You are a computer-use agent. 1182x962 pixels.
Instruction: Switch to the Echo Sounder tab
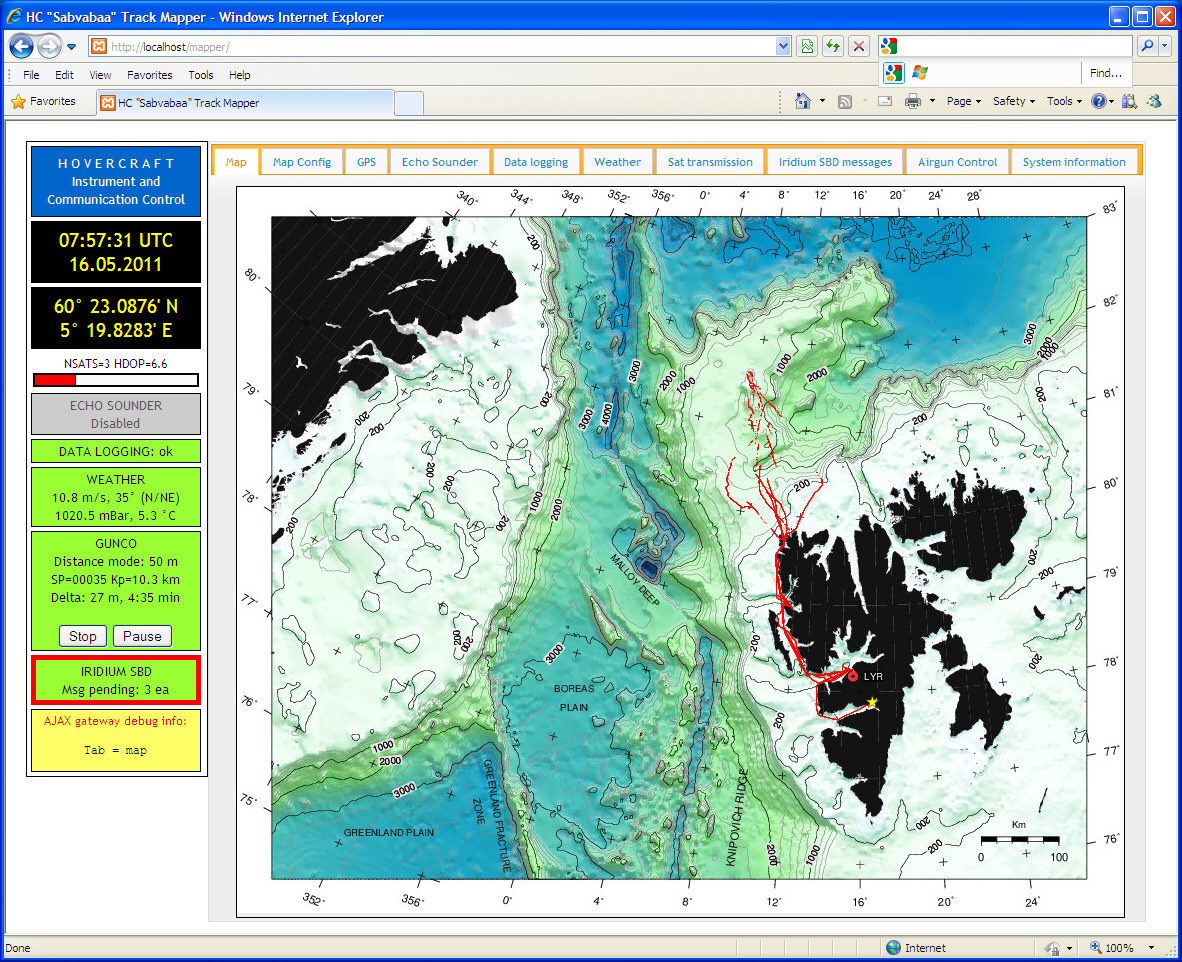point(440,162)
